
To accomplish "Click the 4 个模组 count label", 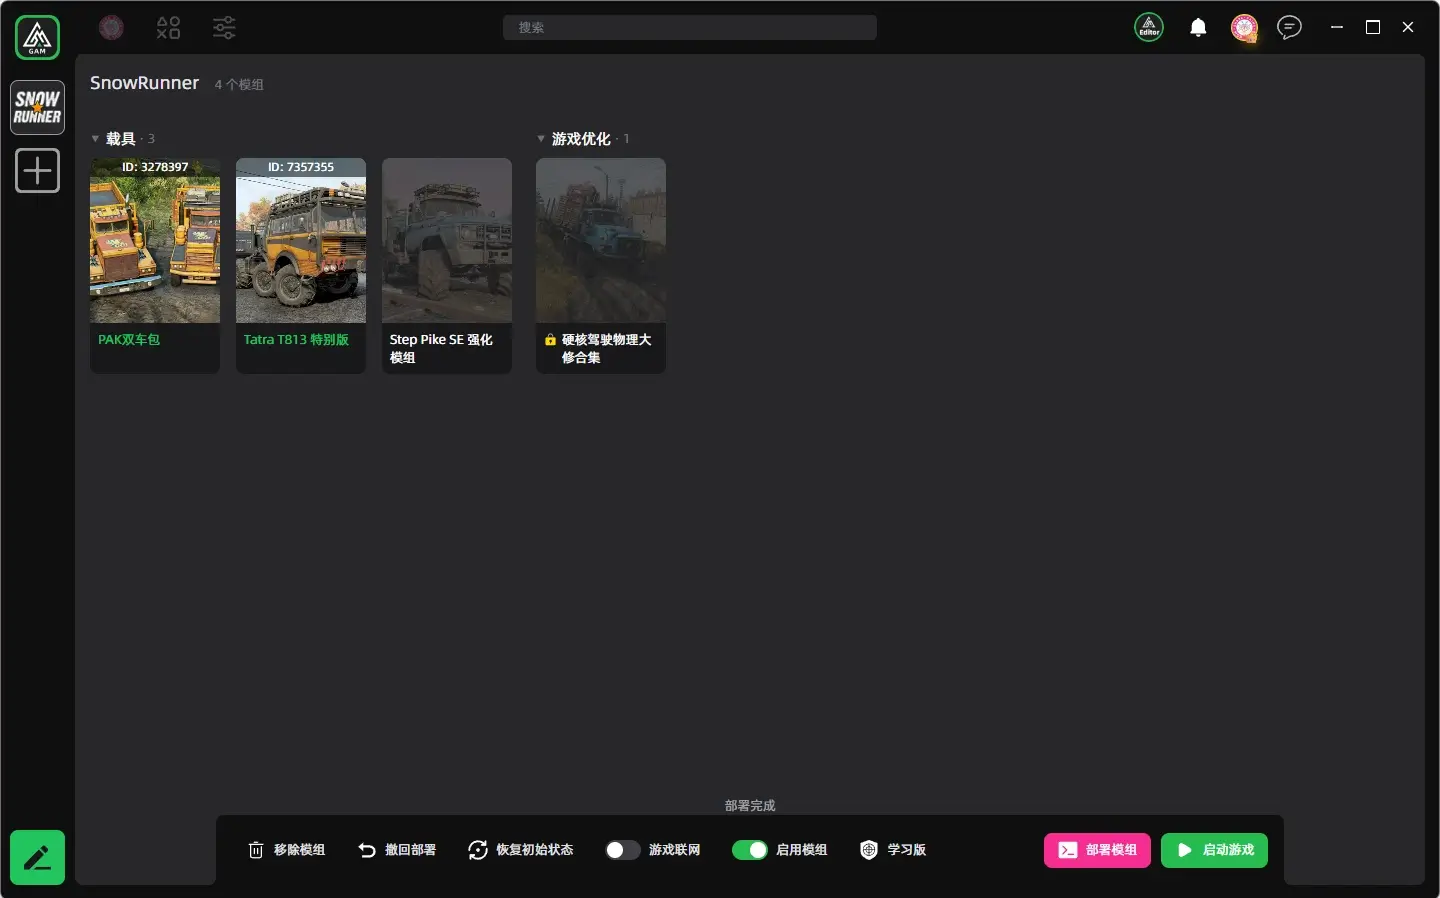I will 239,85.
